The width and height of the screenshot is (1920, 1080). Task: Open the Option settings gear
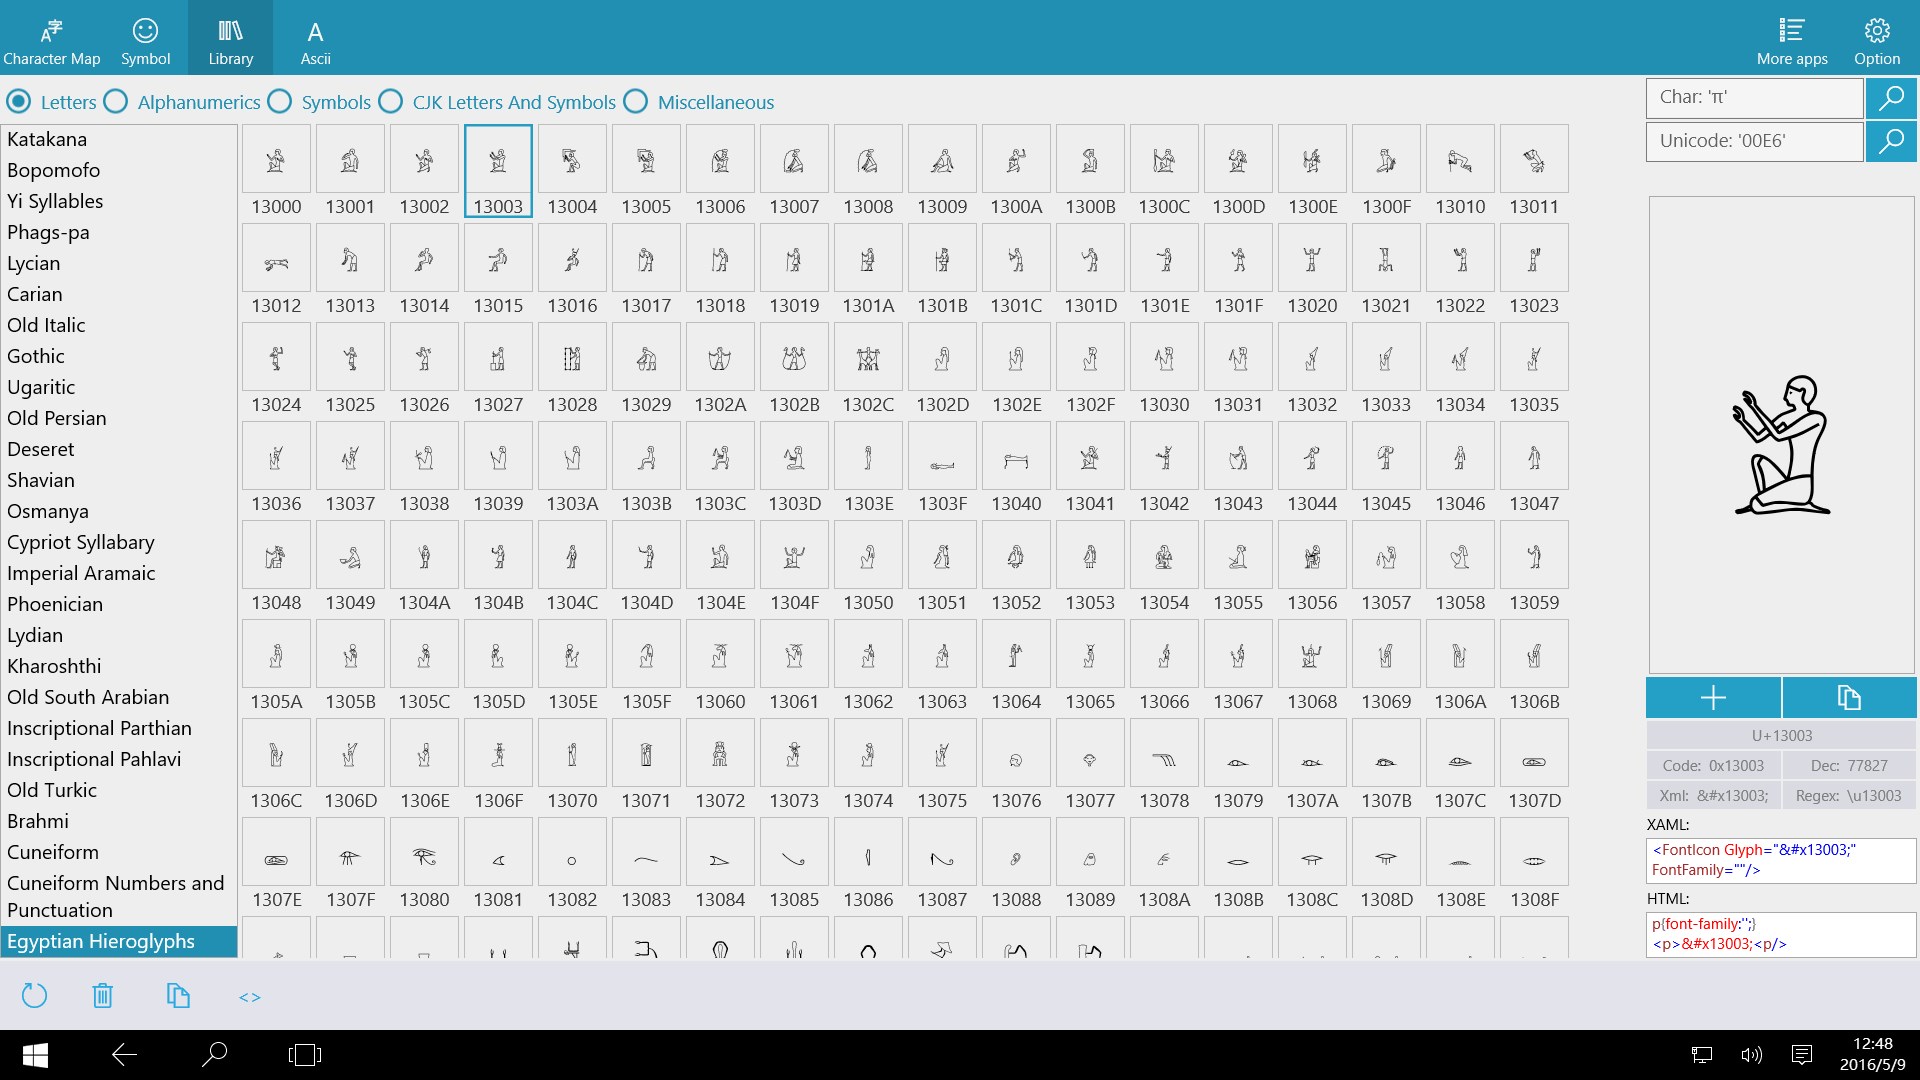pos(1876,40)
